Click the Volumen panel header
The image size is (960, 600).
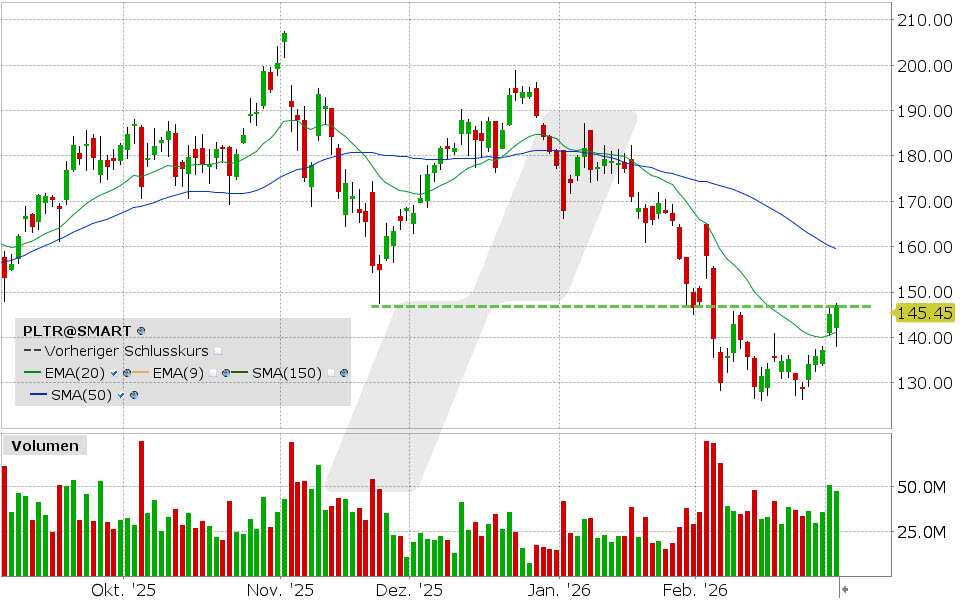[x=47, y=446]
